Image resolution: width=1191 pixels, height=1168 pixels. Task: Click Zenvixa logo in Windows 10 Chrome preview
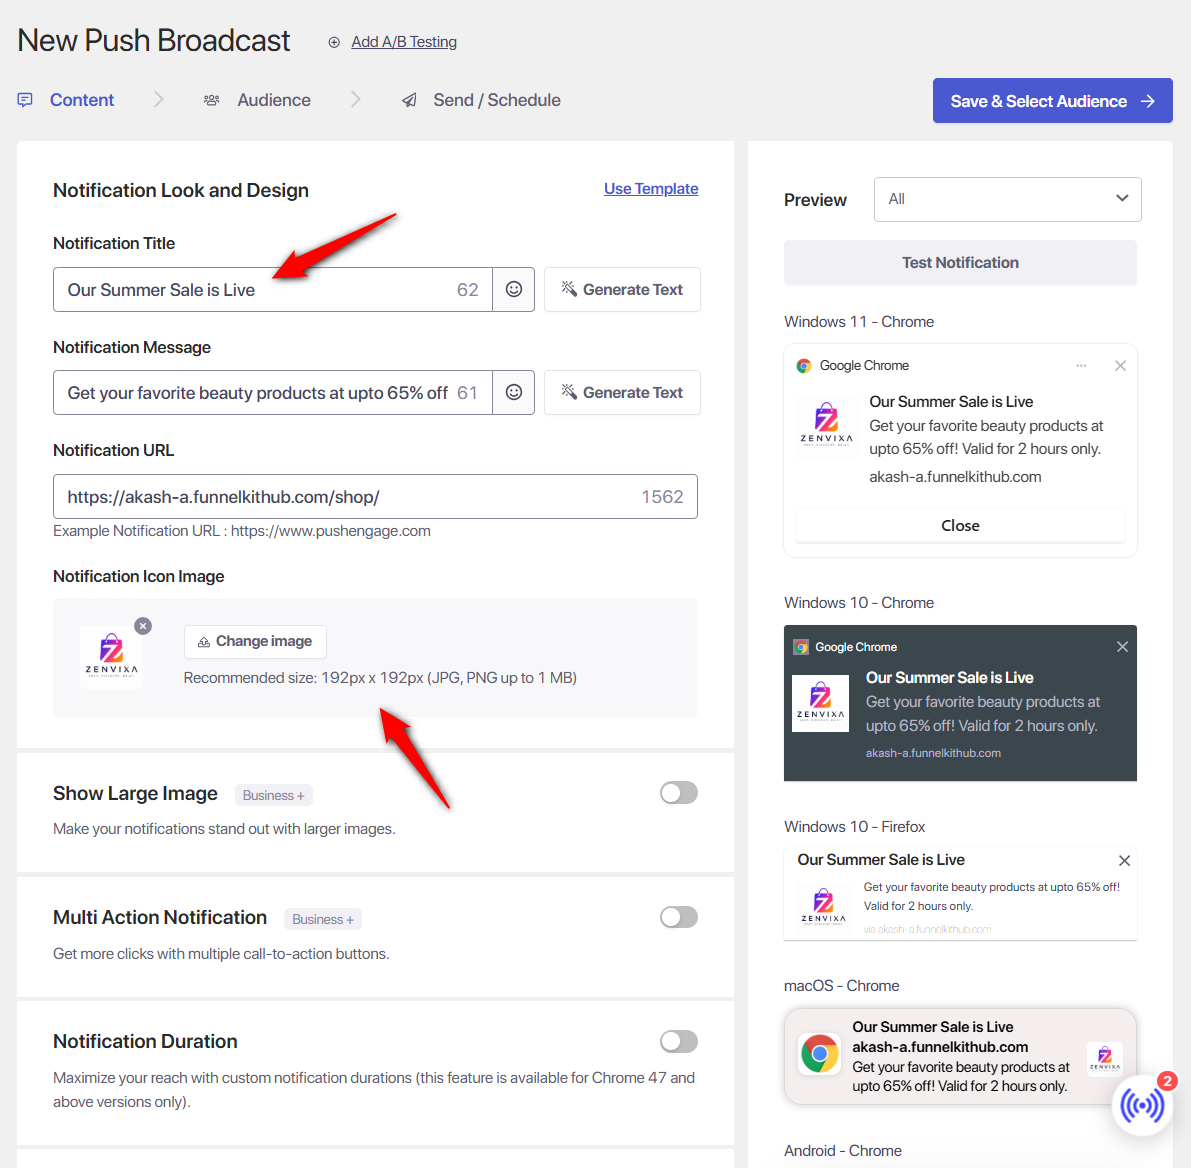click(820, 703)
